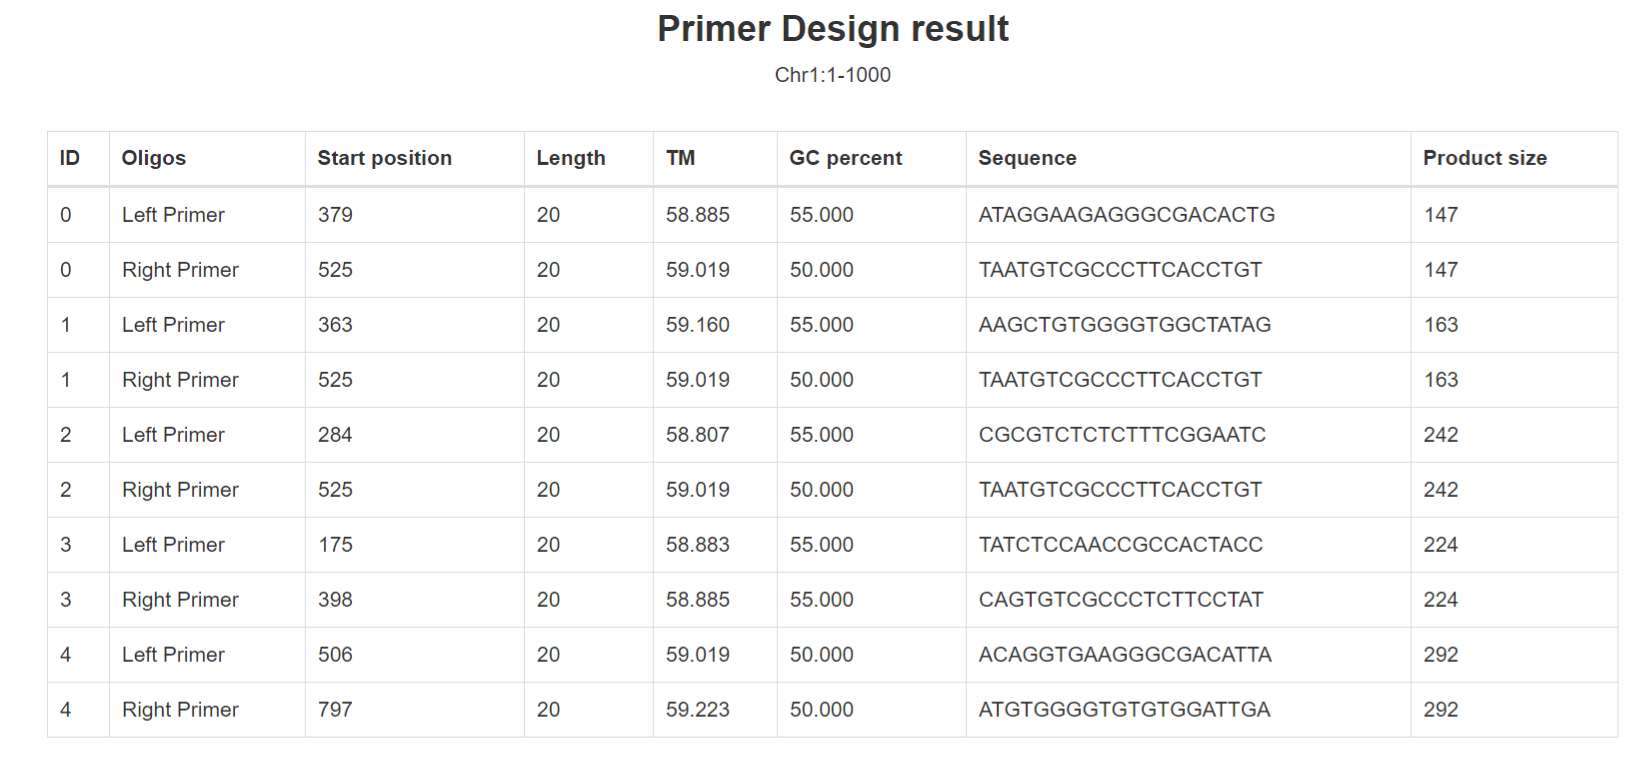Click the Oligos column header
Viewport: 1640px width, 761px height.
(154, 158)
